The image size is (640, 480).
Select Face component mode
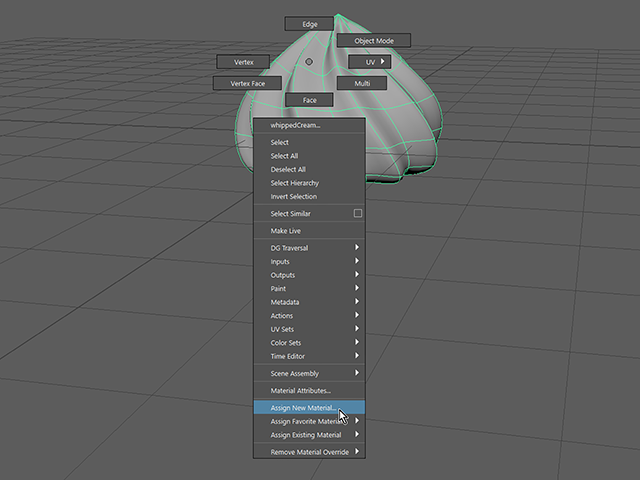pos(309,100)
